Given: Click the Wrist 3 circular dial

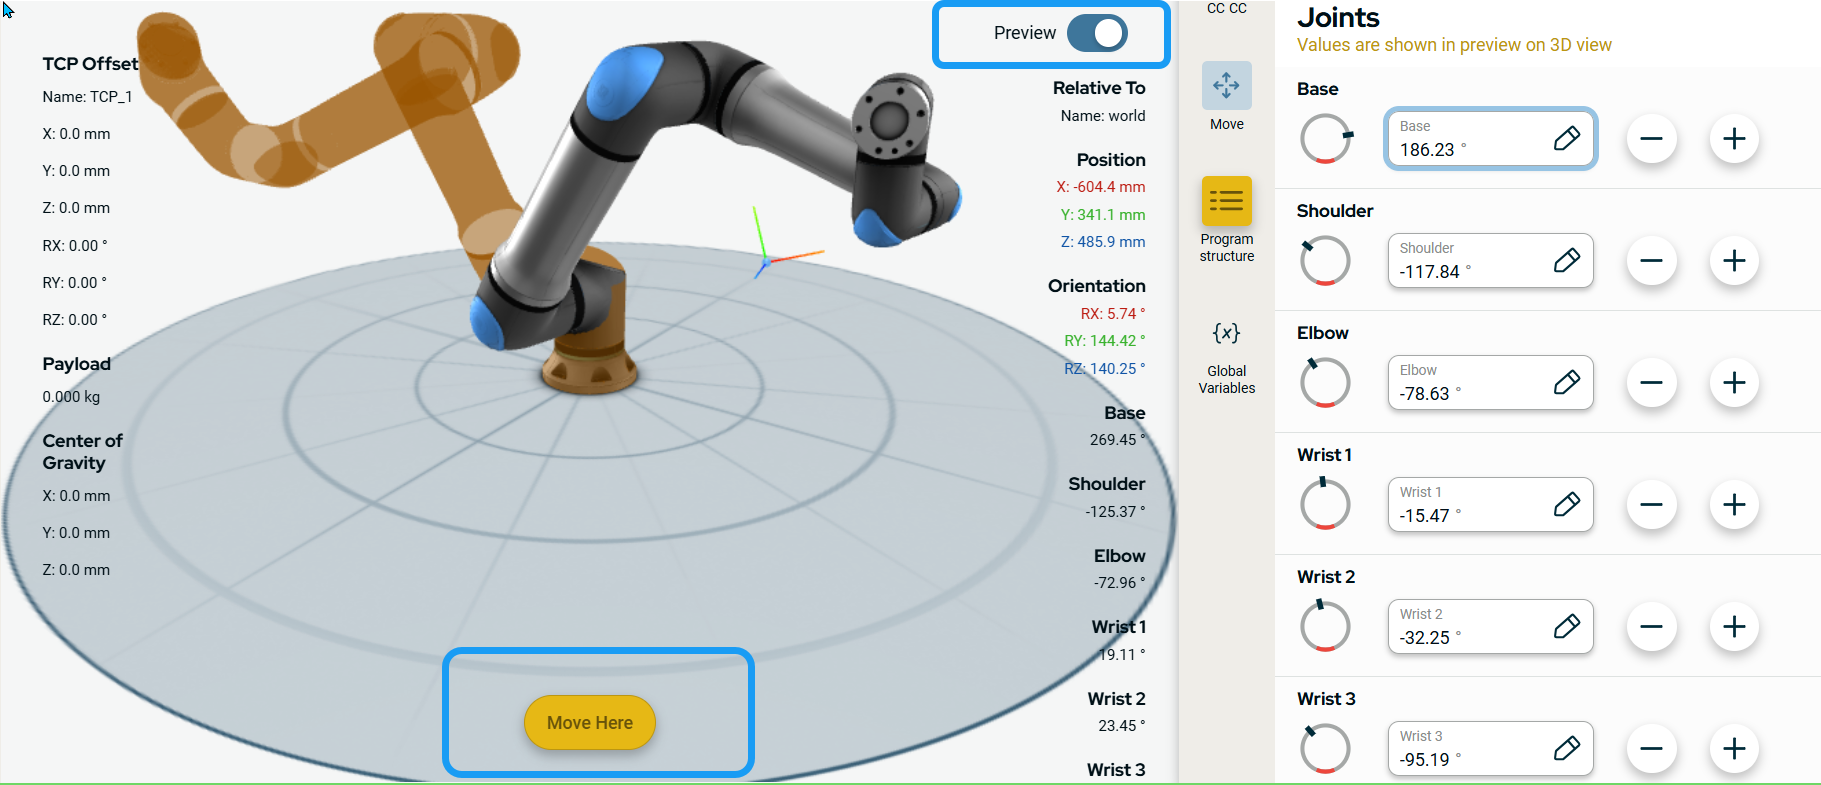Looking at the screenshot, I should tap(1325, 749).
